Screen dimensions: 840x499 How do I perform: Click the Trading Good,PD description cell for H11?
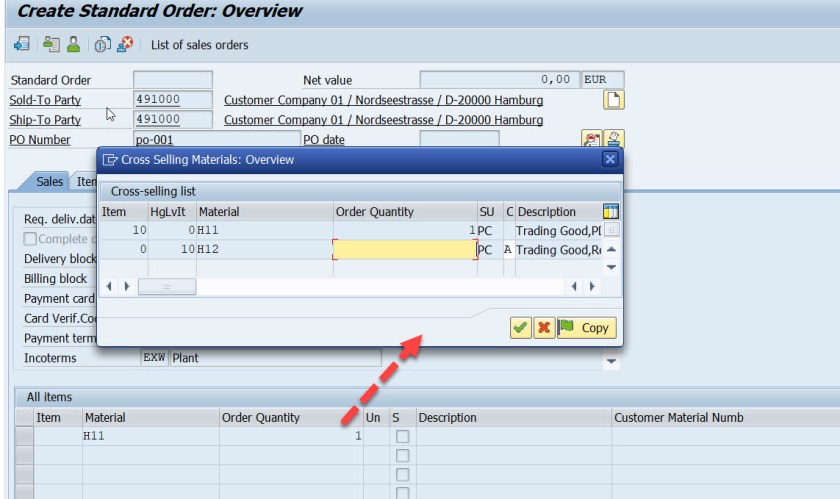(558, 231)
